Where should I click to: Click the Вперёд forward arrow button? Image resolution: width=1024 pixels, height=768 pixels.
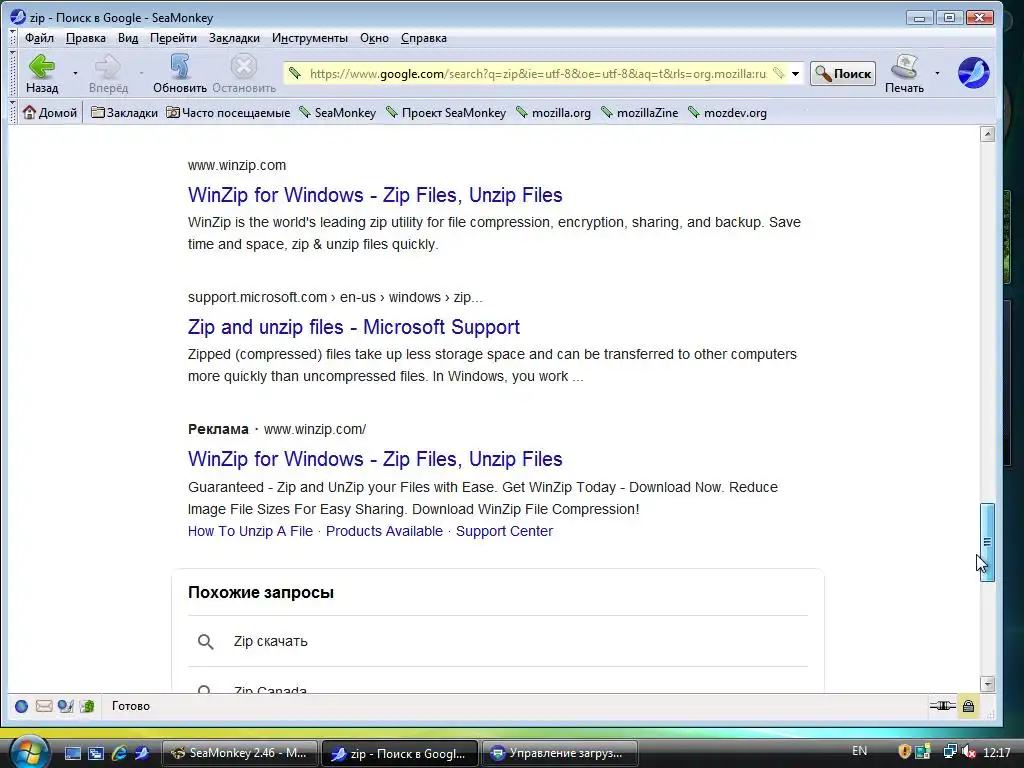(108, 73)
